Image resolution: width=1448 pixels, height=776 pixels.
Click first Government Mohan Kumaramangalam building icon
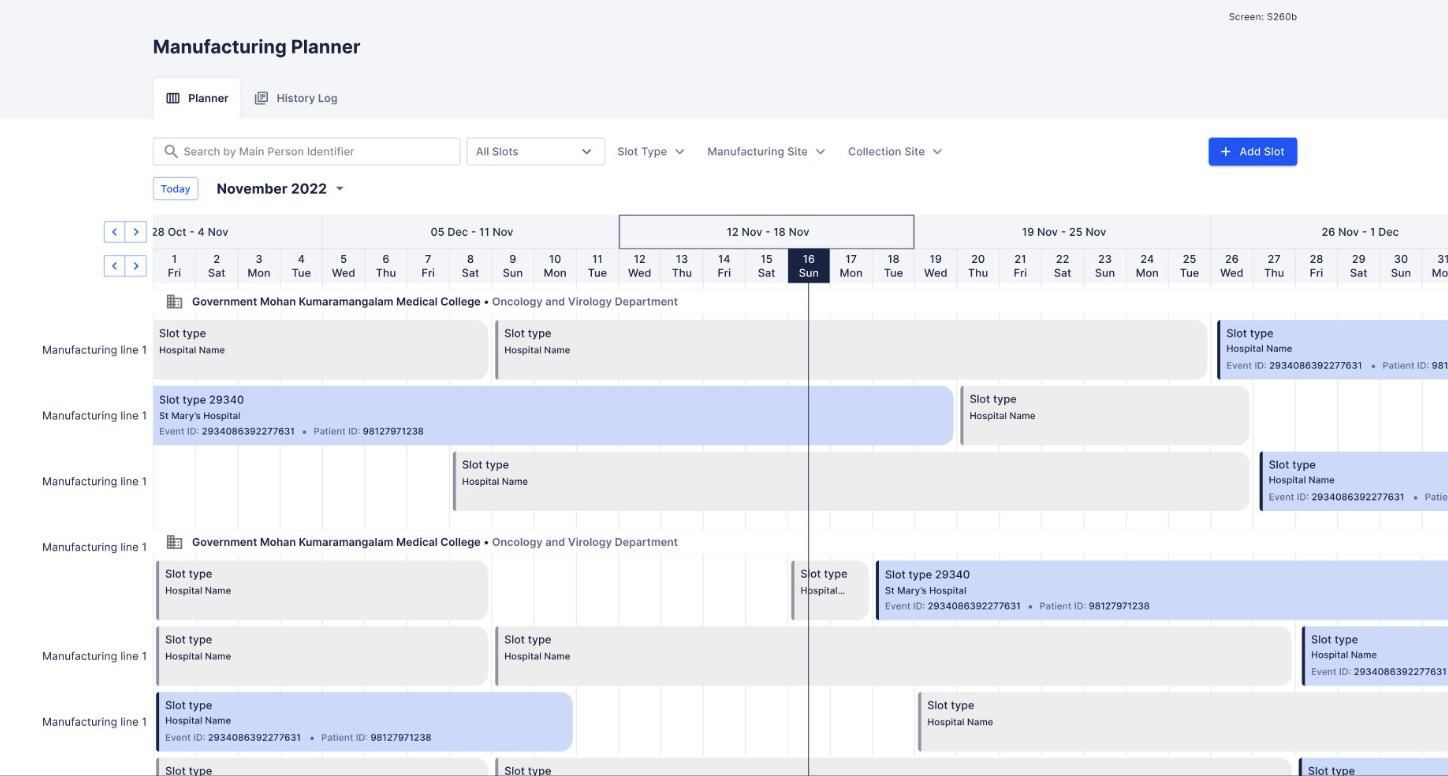tap(174, 301)
